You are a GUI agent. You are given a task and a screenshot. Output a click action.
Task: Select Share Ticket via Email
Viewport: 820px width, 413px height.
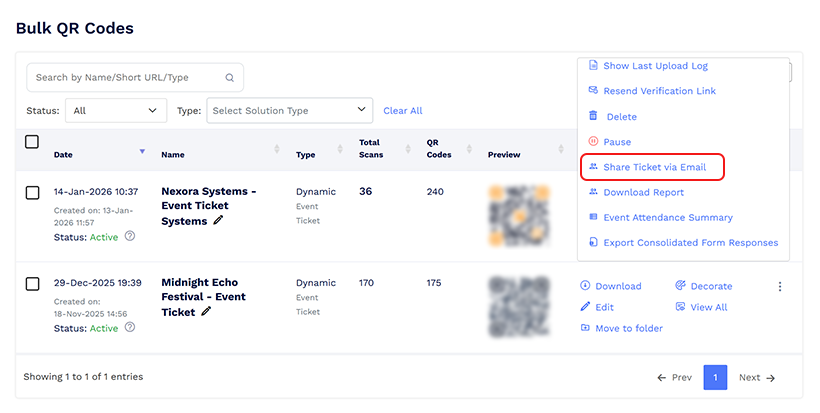coord(647,167)
